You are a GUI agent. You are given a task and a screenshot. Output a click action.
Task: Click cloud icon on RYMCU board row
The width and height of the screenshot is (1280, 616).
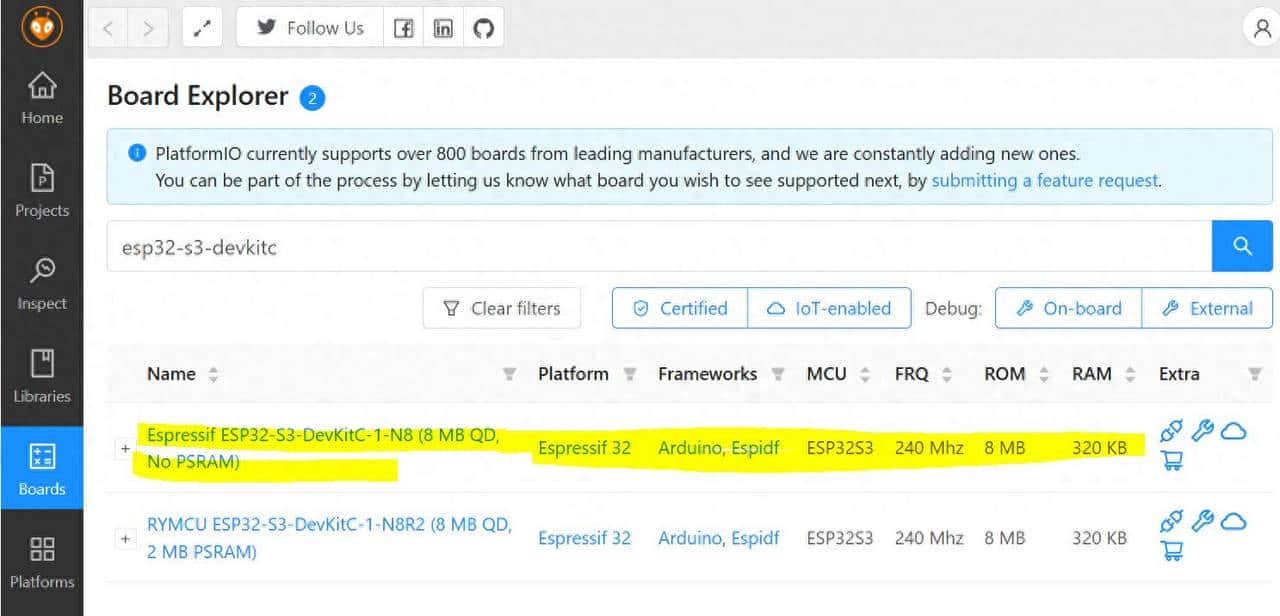coord(1235,521)
